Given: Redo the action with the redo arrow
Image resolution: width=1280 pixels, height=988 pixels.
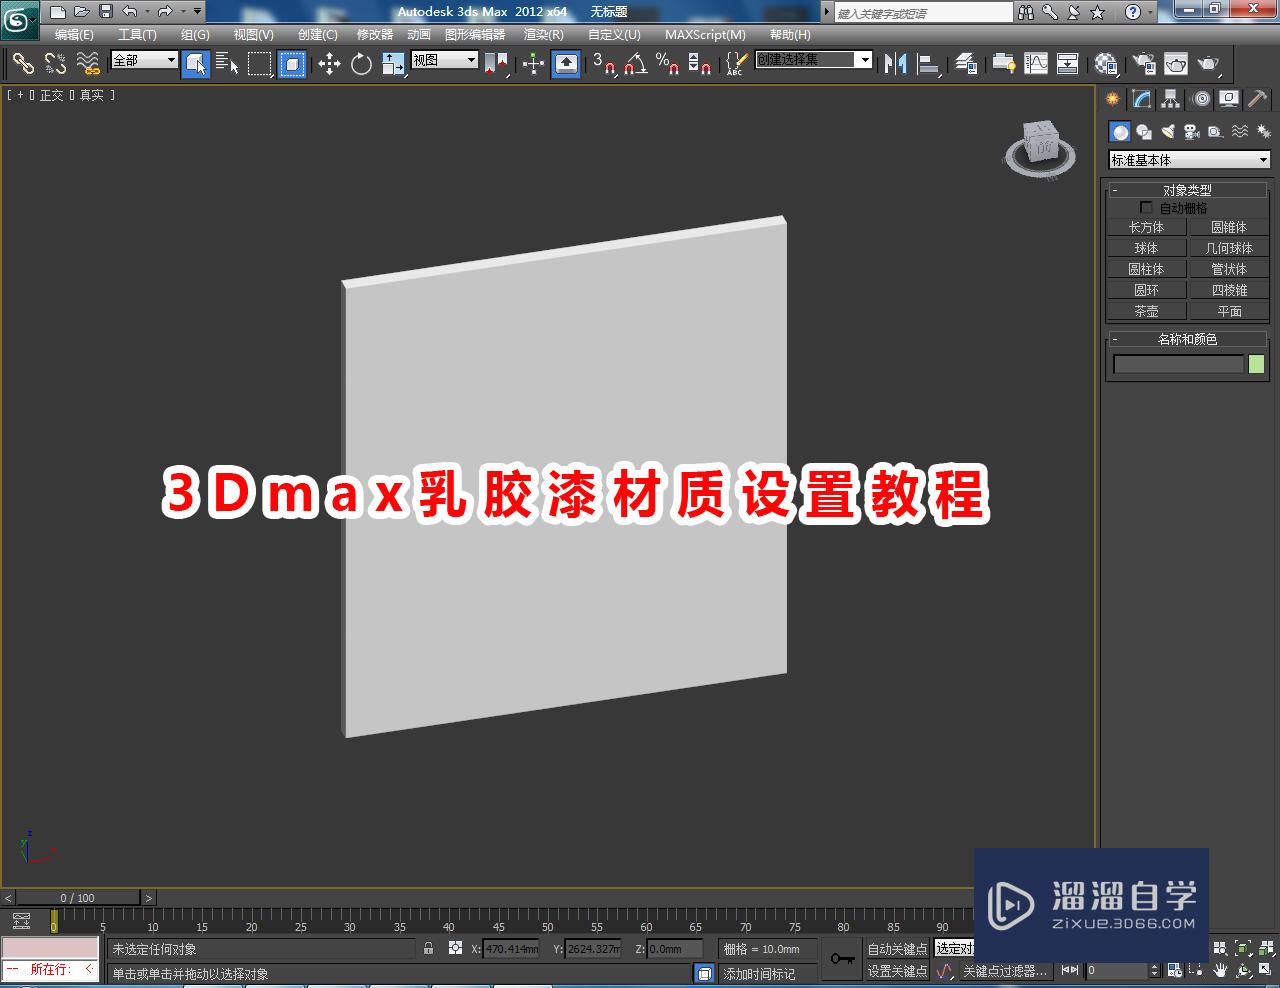Looking at the screenshot, I should pyautogui.click(x=165, y=12).
